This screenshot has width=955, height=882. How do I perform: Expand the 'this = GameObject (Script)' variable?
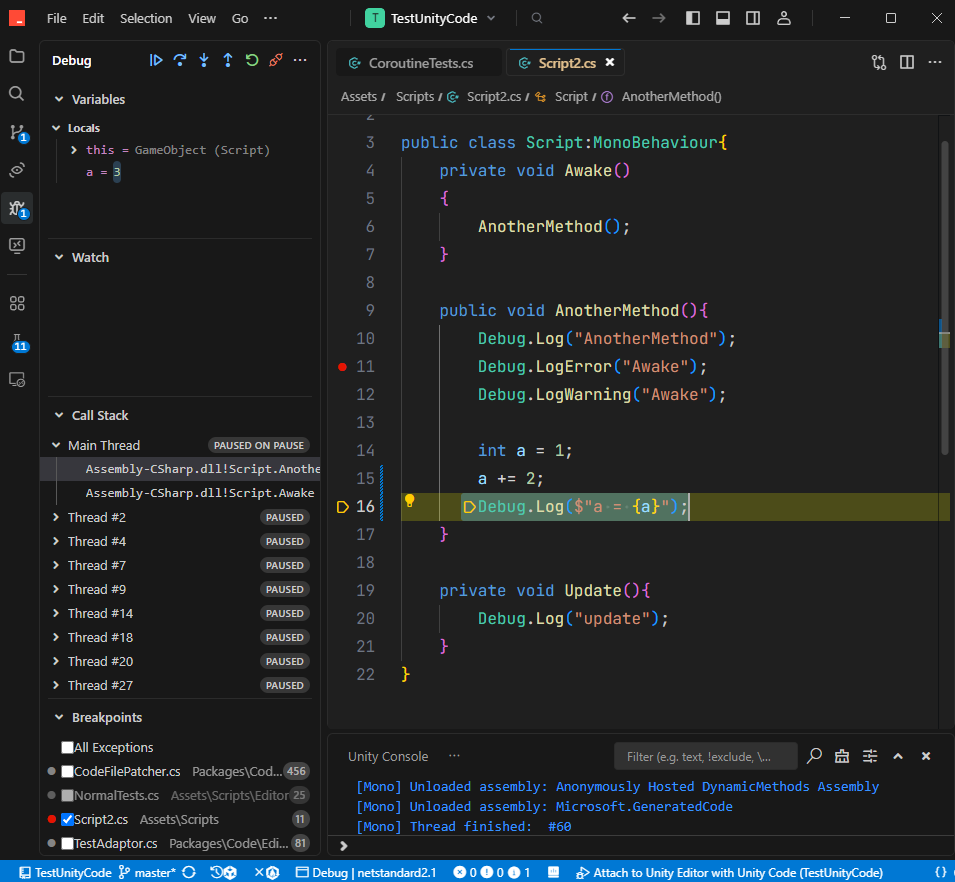[x=73, y=150]
